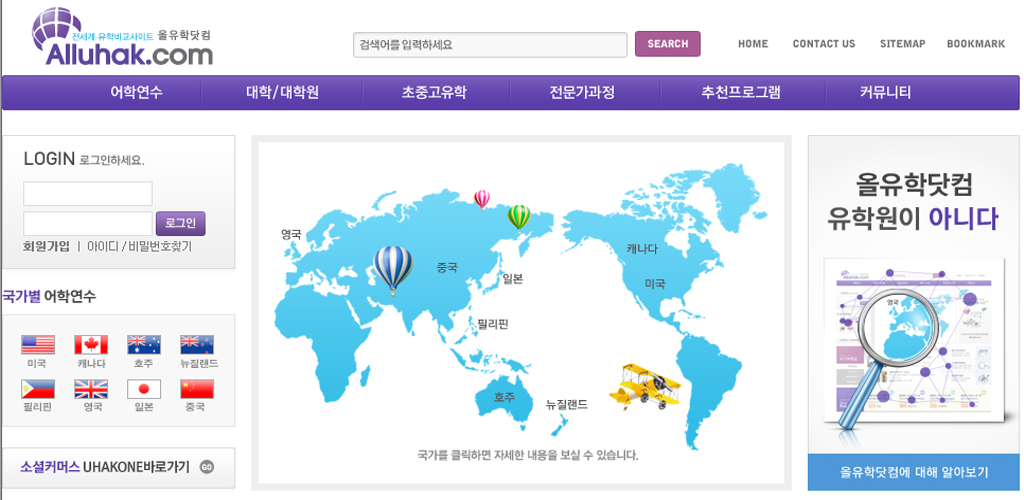Click the Alluhak.com globe logo
The width and height of the screenshot is (1024, 500).
(123, 37)
